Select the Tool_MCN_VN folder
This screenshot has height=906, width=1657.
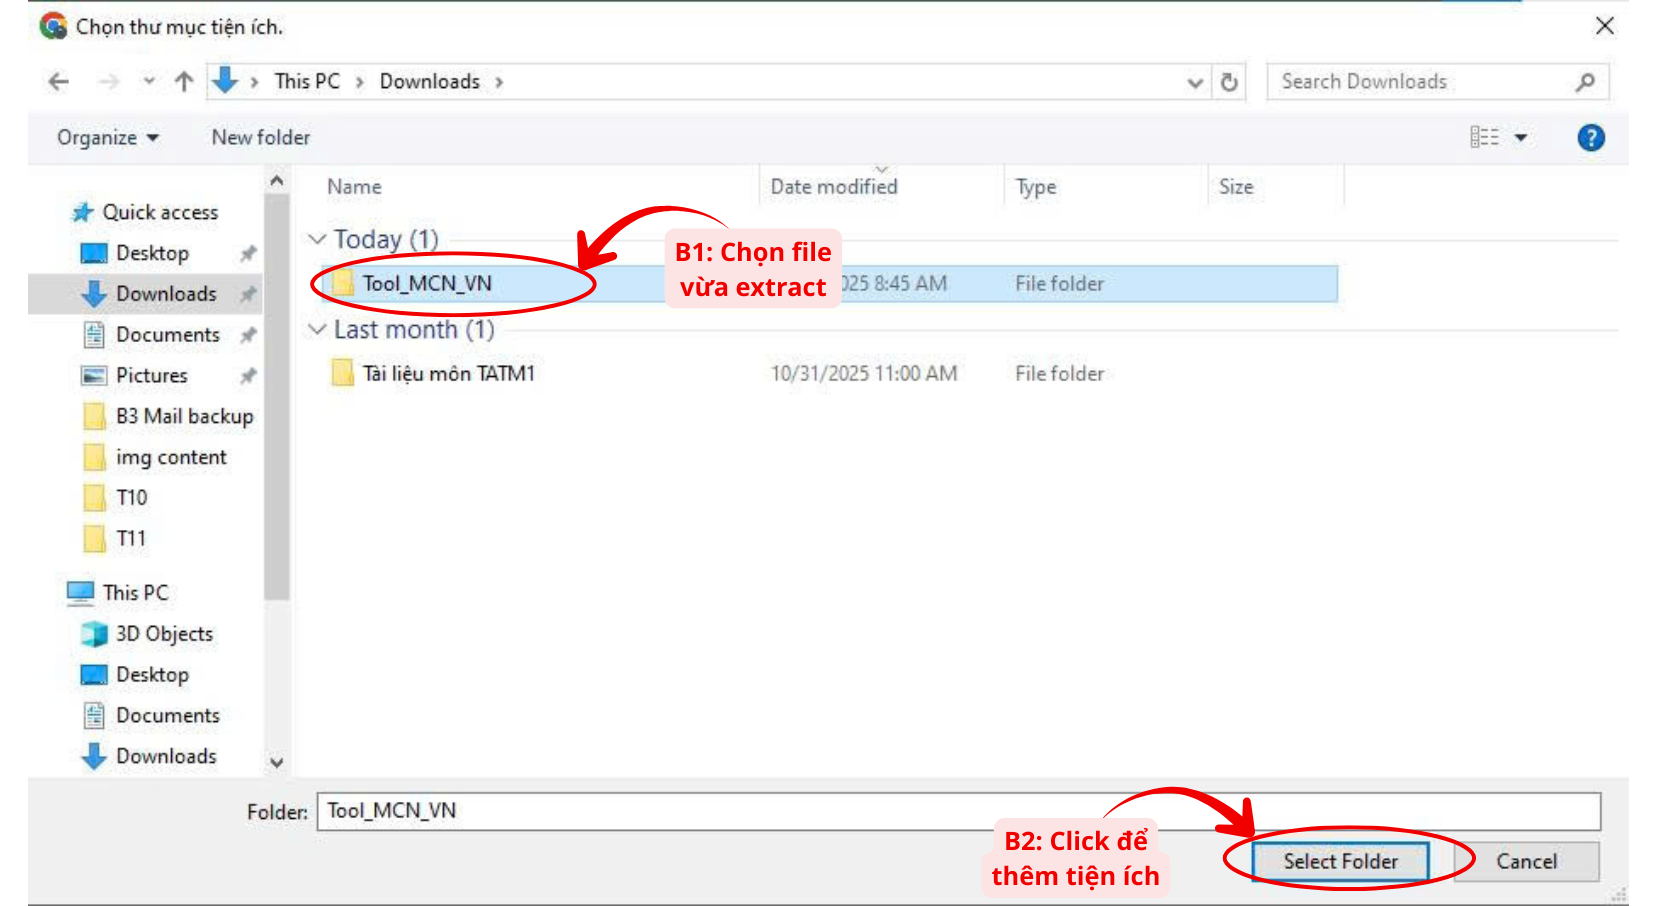coord(427,284)
